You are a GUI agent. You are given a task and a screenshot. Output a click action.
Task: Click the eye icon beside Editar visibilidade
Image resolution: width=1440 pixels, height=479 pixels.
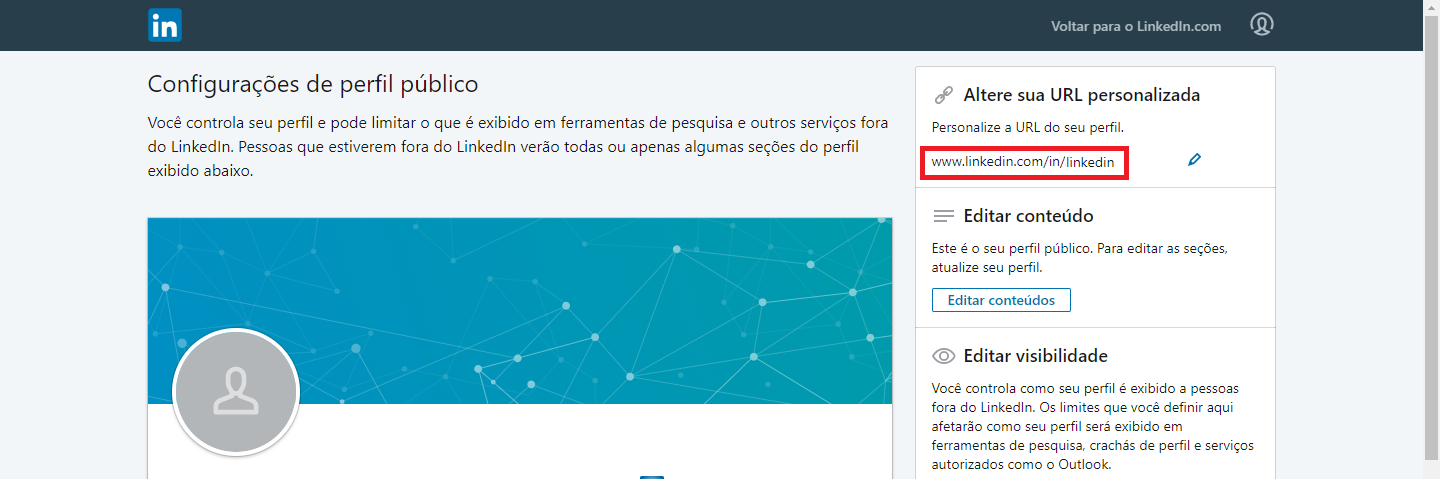click(x=943, y=356)
